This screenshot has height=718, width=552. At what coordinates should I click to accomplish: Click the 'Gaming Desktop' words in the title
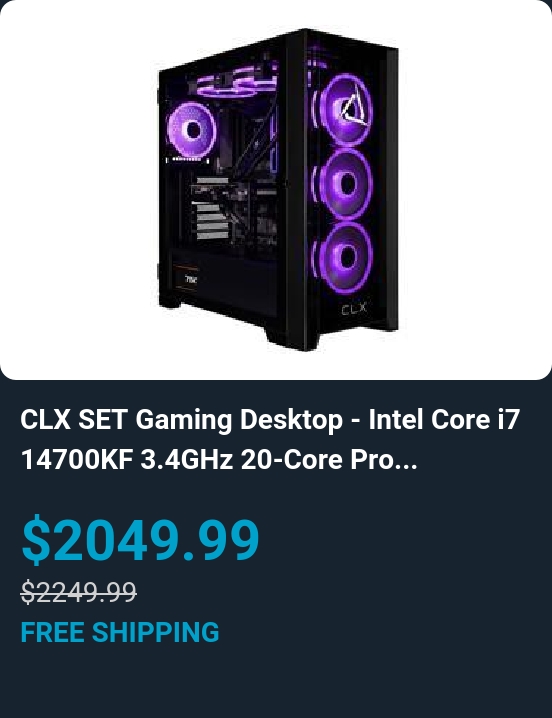pos(239,419)
